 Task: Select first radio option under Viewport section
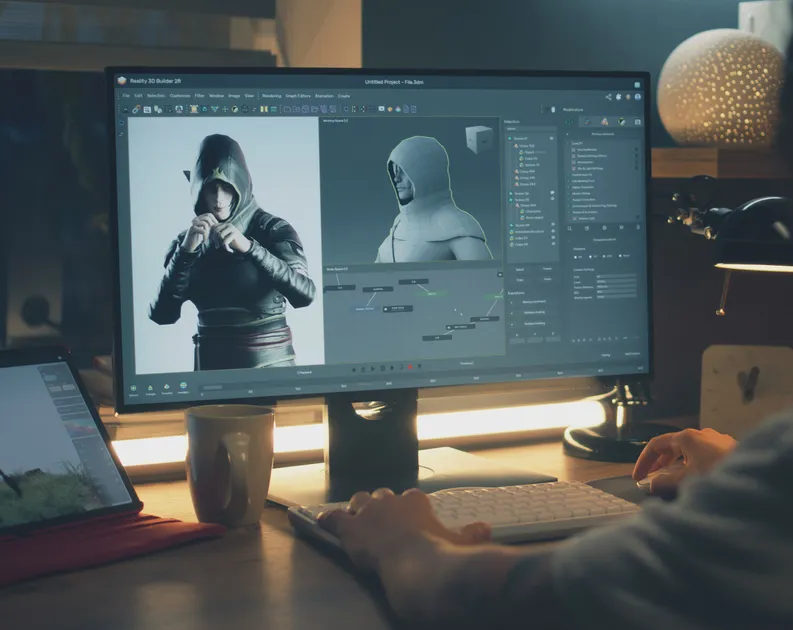pyautogui.click(x=576, y=256)
